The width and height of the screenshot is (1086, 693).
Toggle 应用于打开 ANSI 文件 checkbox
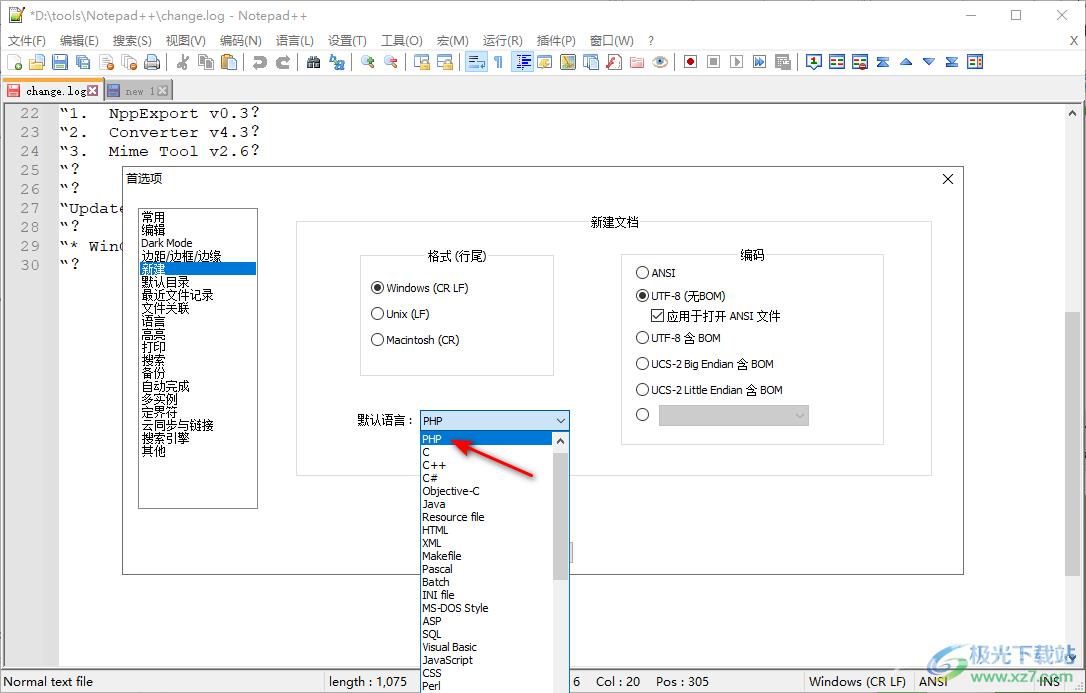click(x=715, y=316)
